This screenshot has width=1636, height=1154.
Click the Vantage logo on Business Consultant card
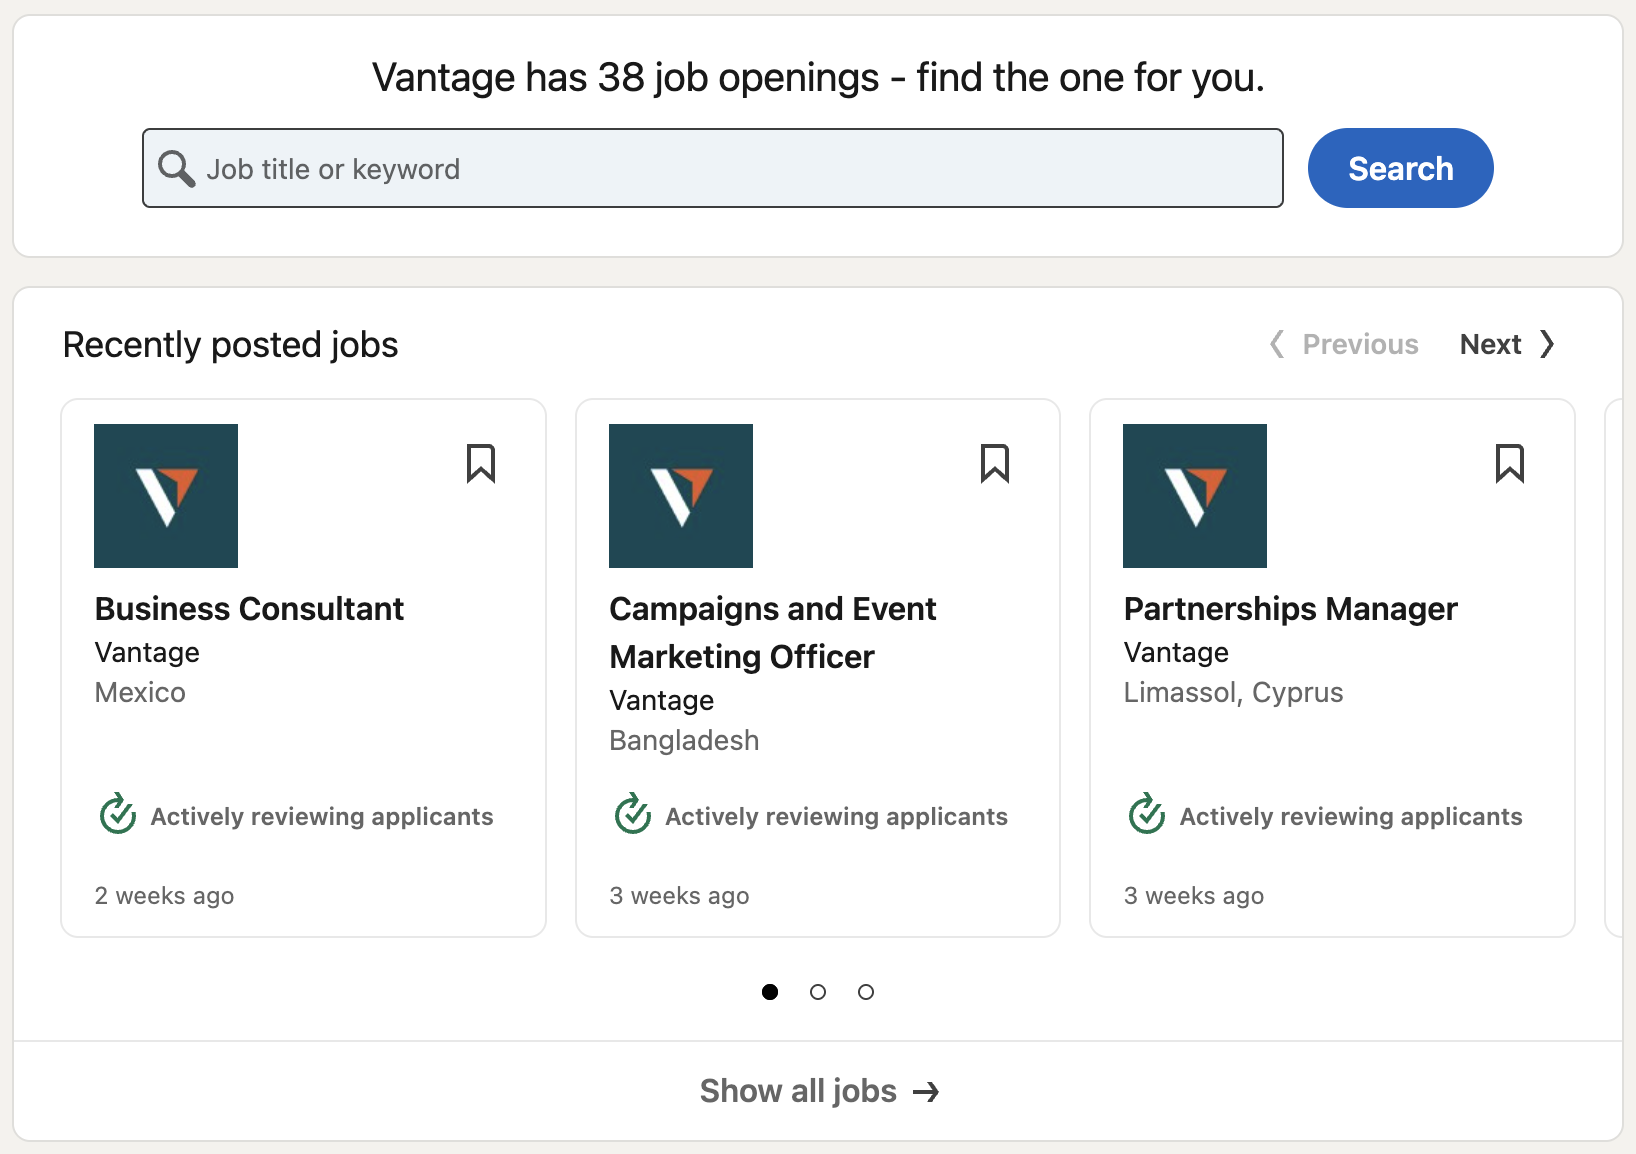pos(166,496)
